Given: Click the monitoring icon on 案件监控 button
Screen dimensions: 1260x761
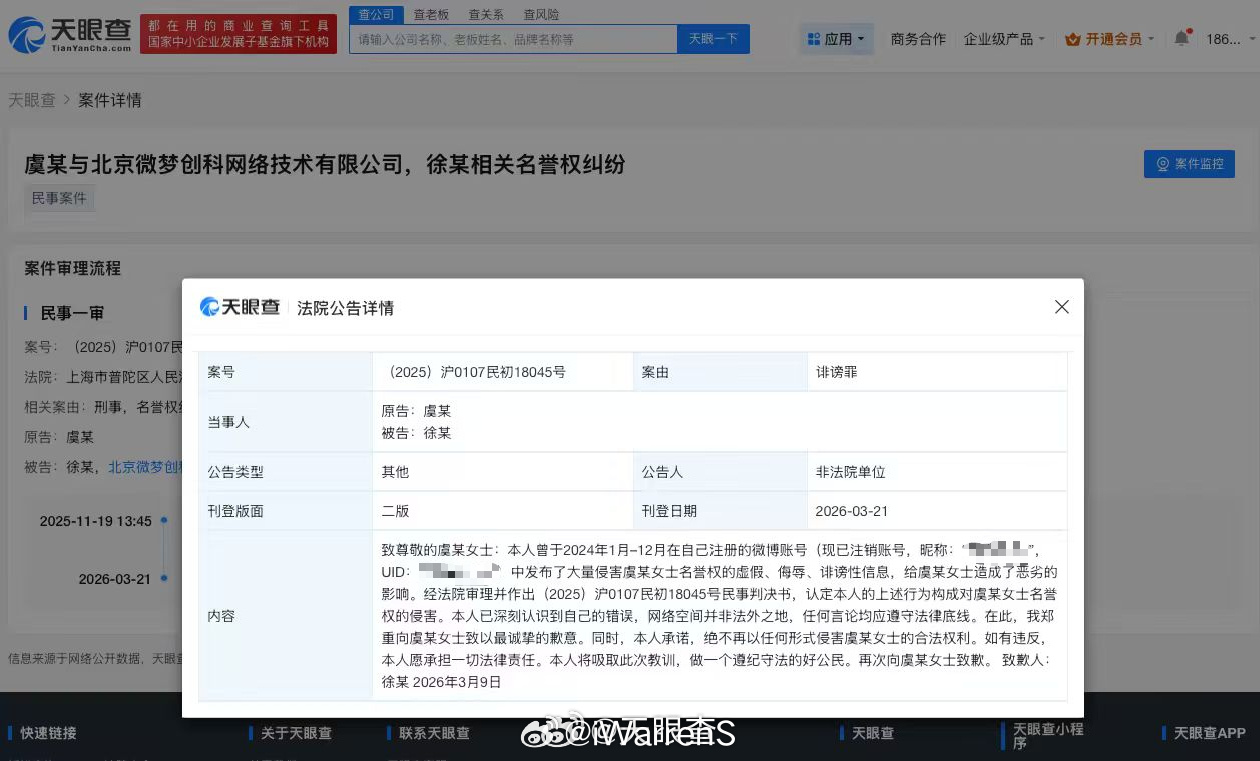Looking at the screenshot, I should pos(1161,164).
